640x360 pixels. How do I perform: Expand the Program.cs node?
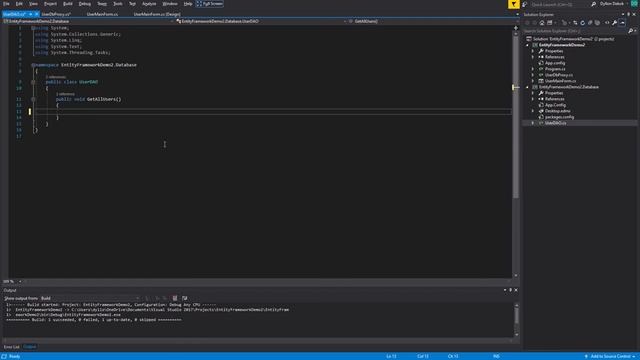(533, 69)
